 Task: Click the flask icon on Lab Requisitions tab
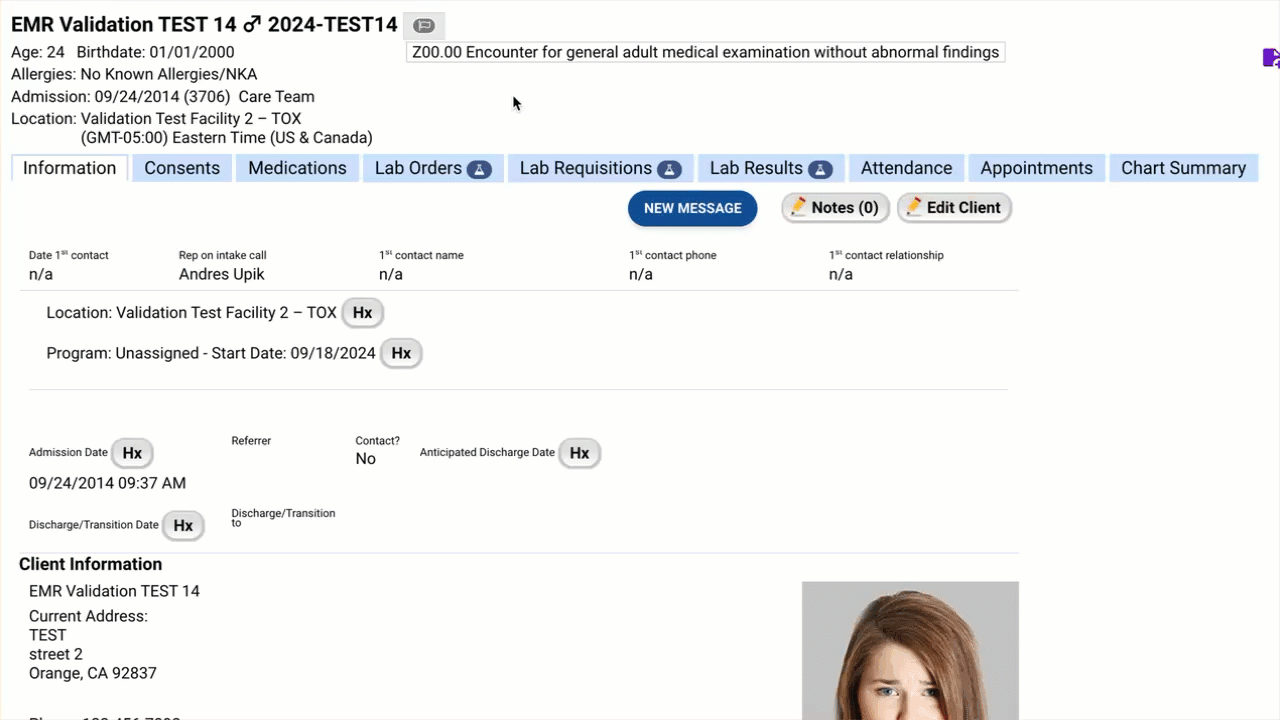[x=669, y=169]
